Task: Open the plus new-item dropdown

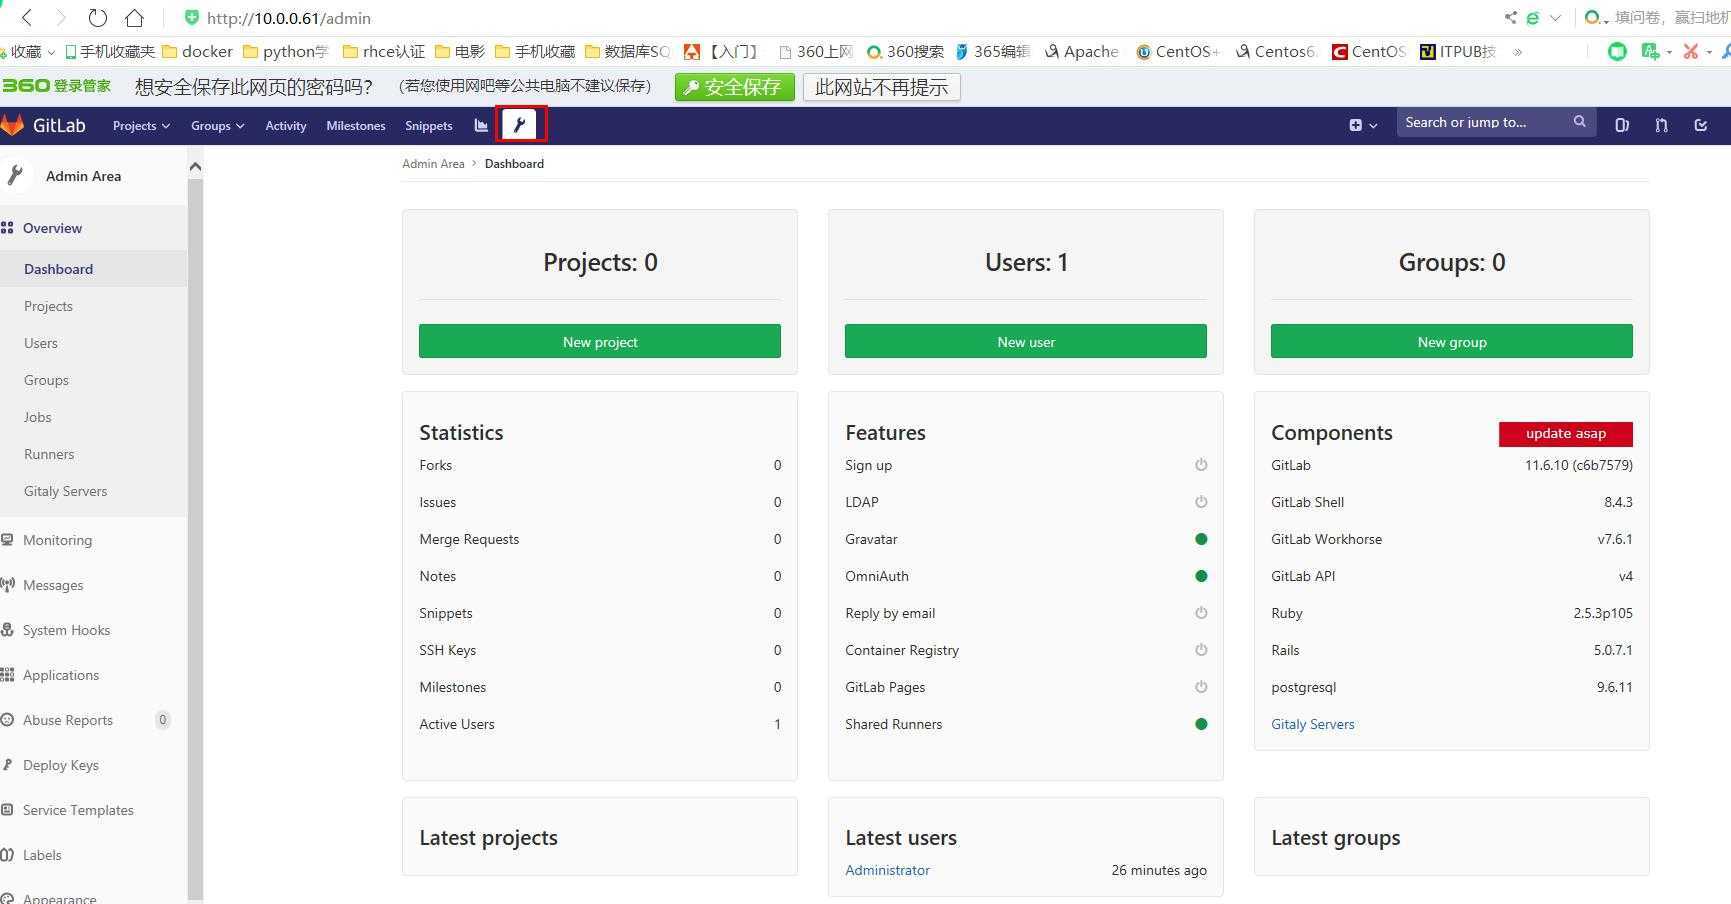Action: pyautogui.click(x=1362, y=125)
